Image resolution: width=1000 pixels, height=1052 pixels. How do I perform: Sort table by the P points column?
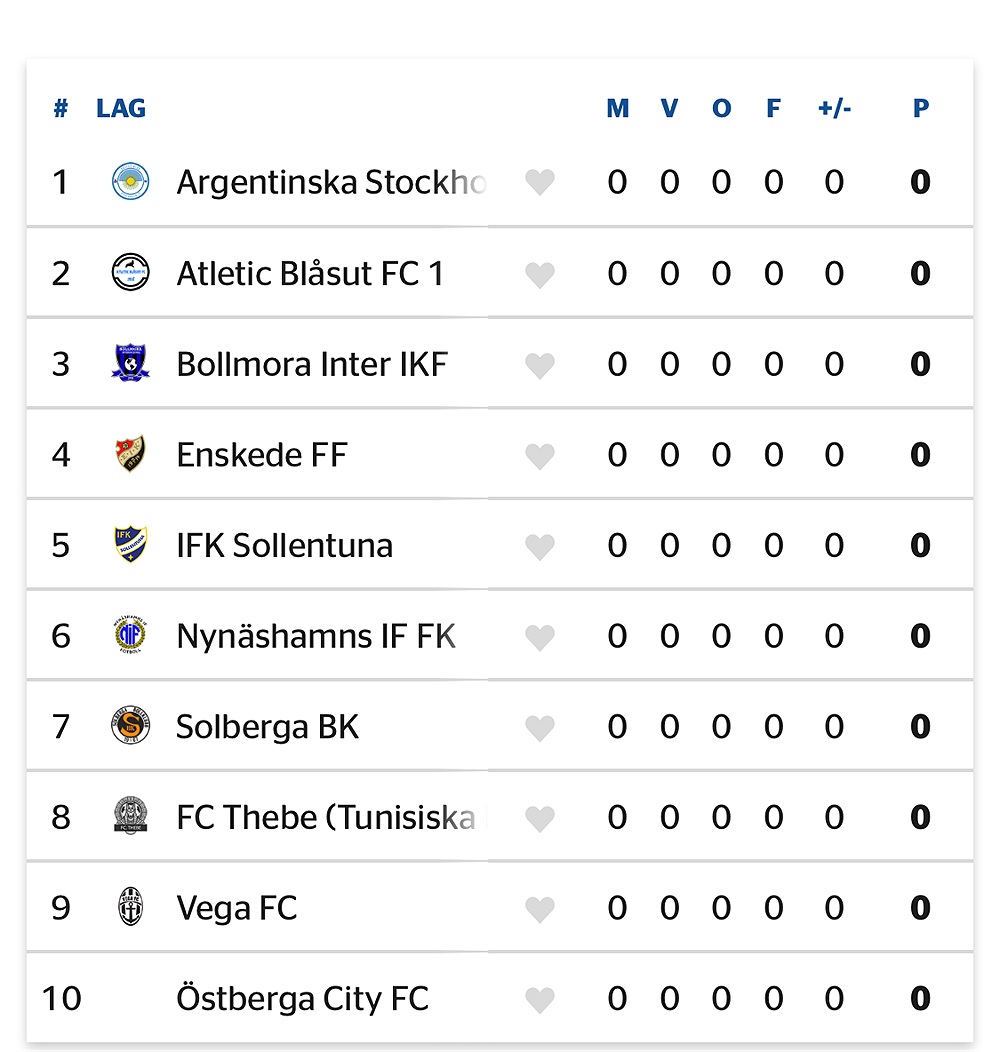pyautogui.click(x=921, y=108)
